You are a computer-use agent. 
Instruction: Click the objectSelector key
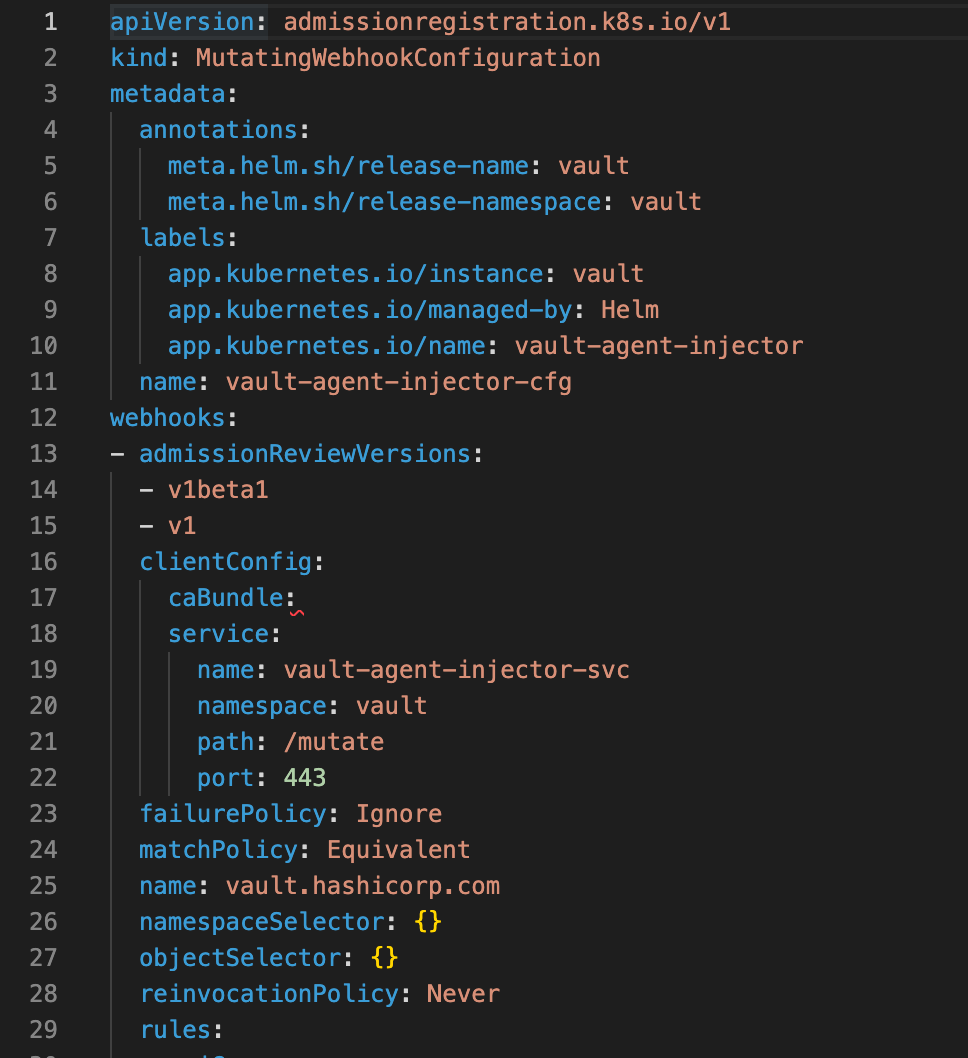(240, 957)
